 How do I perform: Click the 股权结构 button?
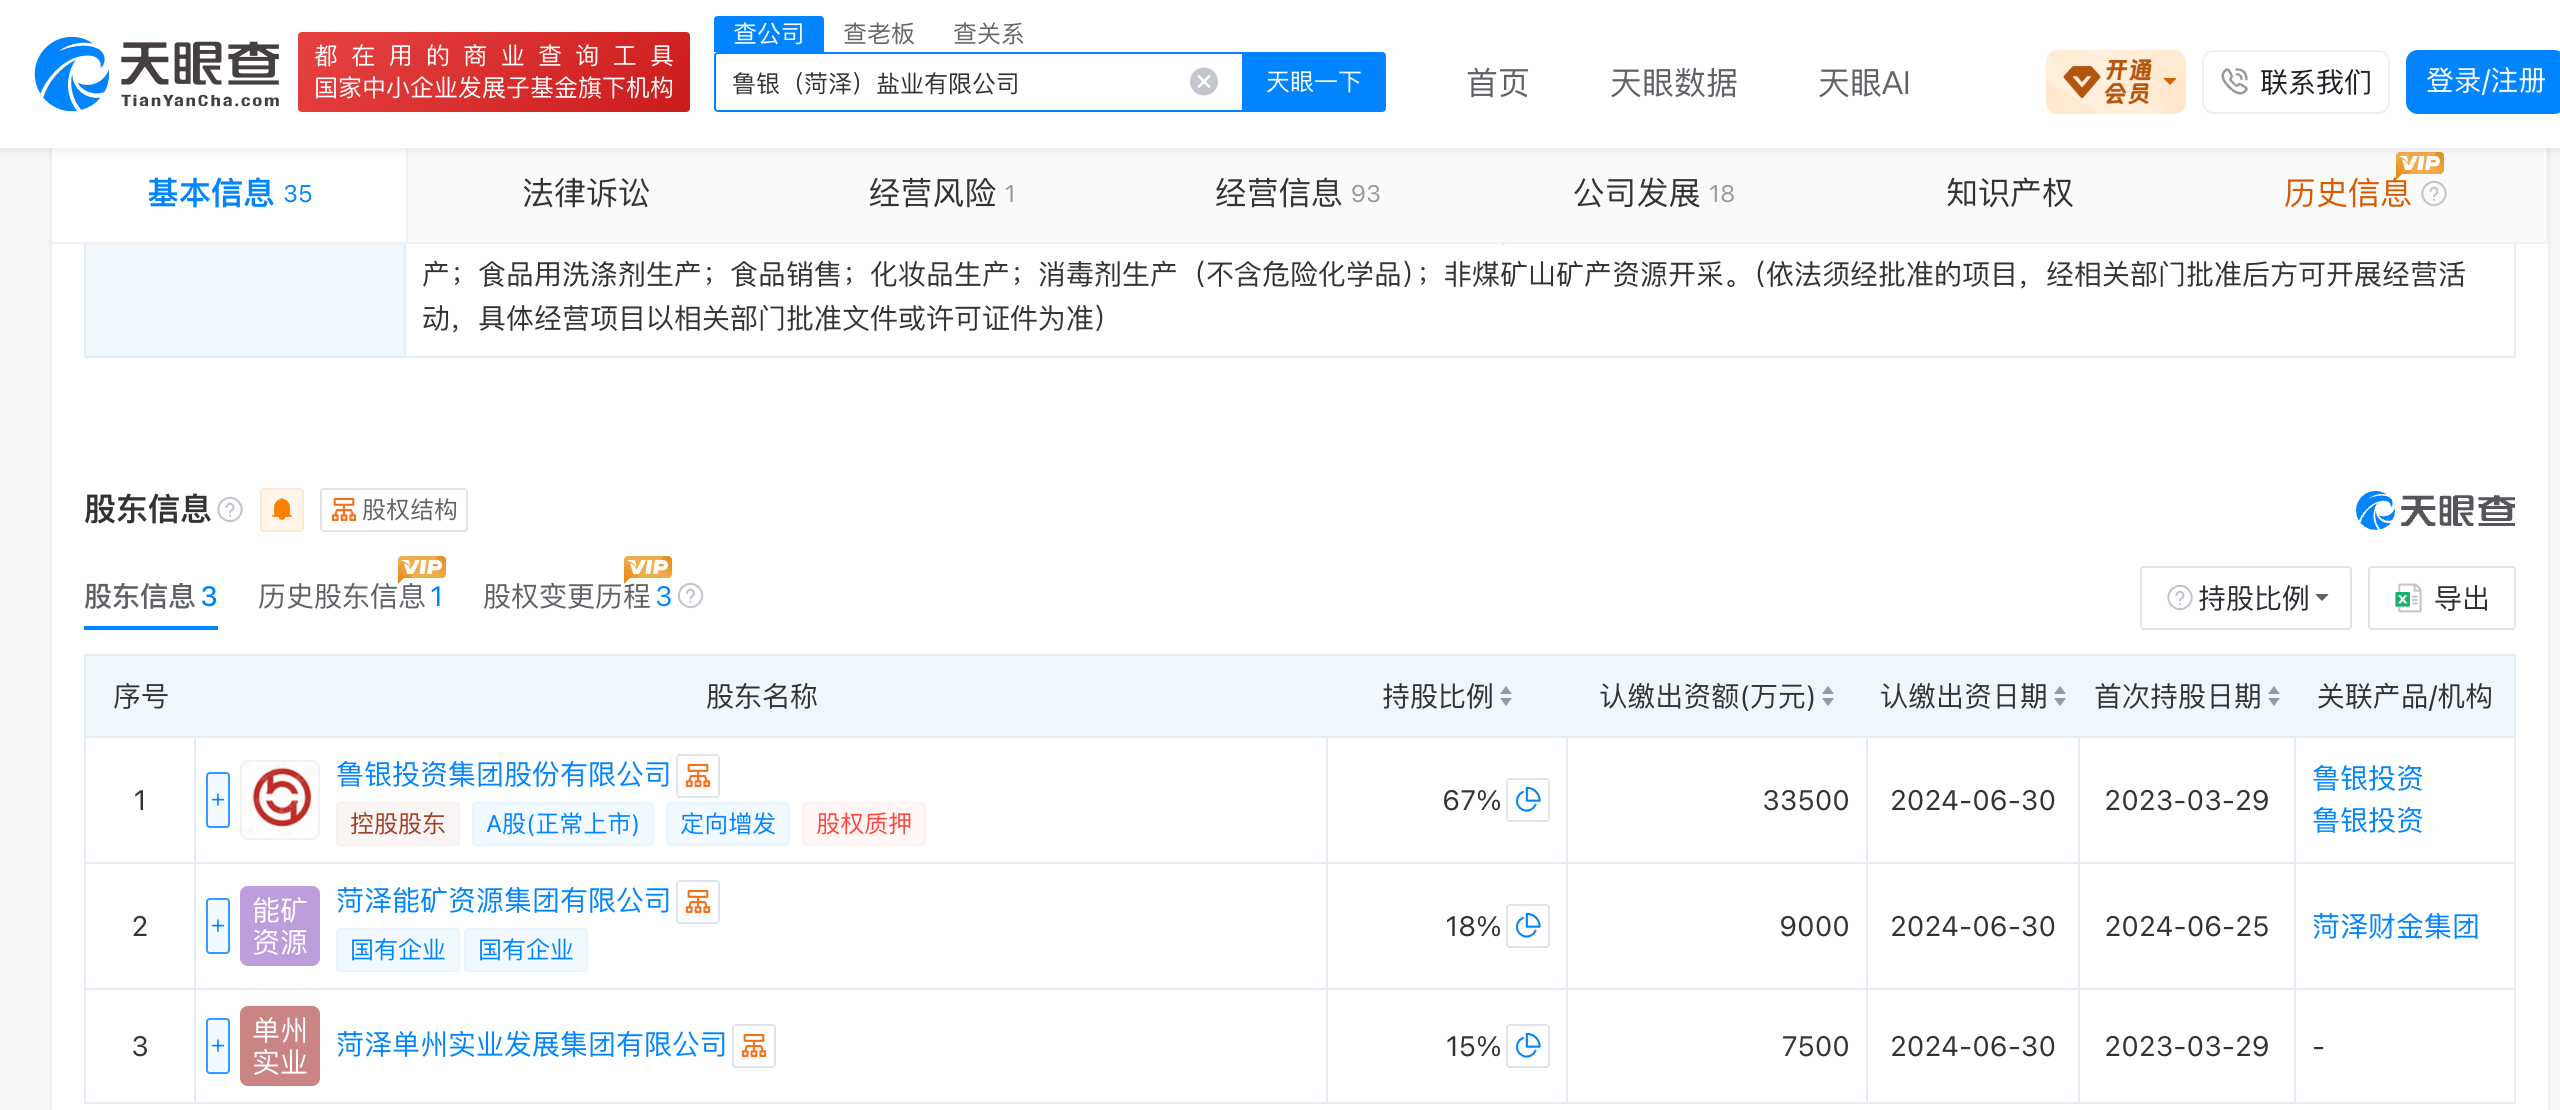pyautogui.click(x=394, y=510)
